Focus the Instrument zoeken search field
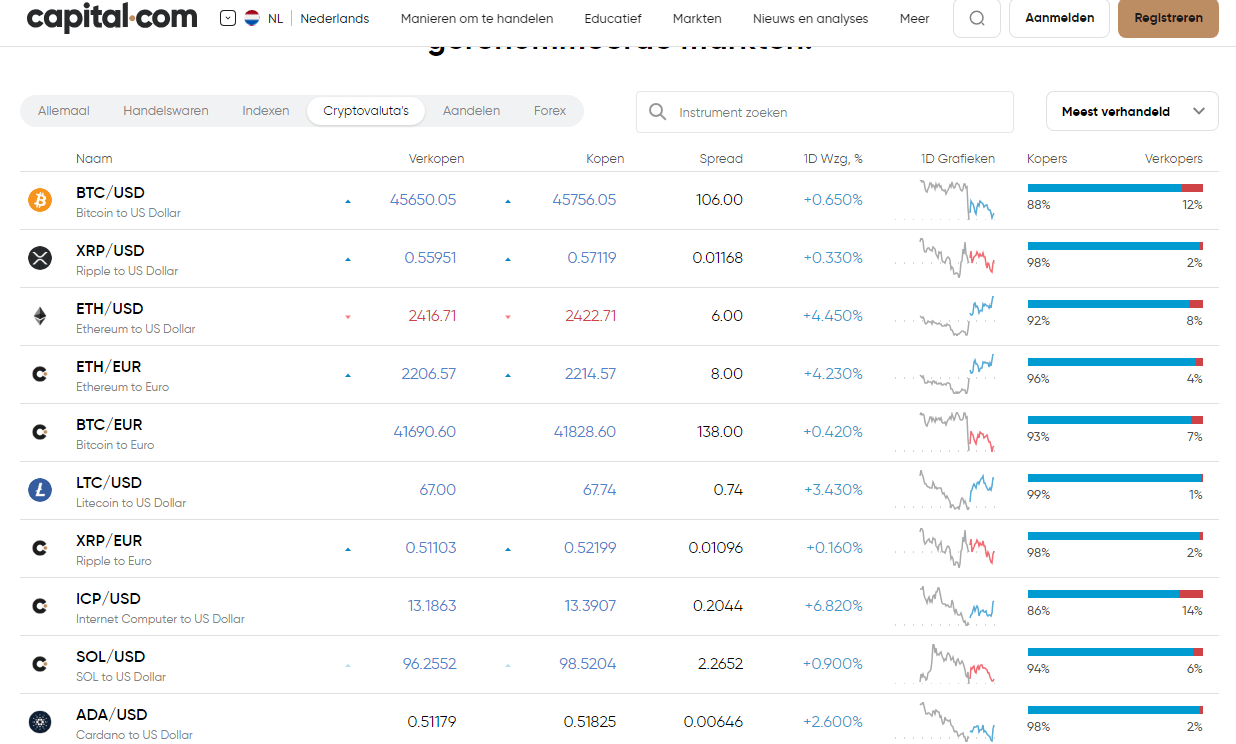The width and height of the screenshot is (1236, 744). click(x=825, y=112)
